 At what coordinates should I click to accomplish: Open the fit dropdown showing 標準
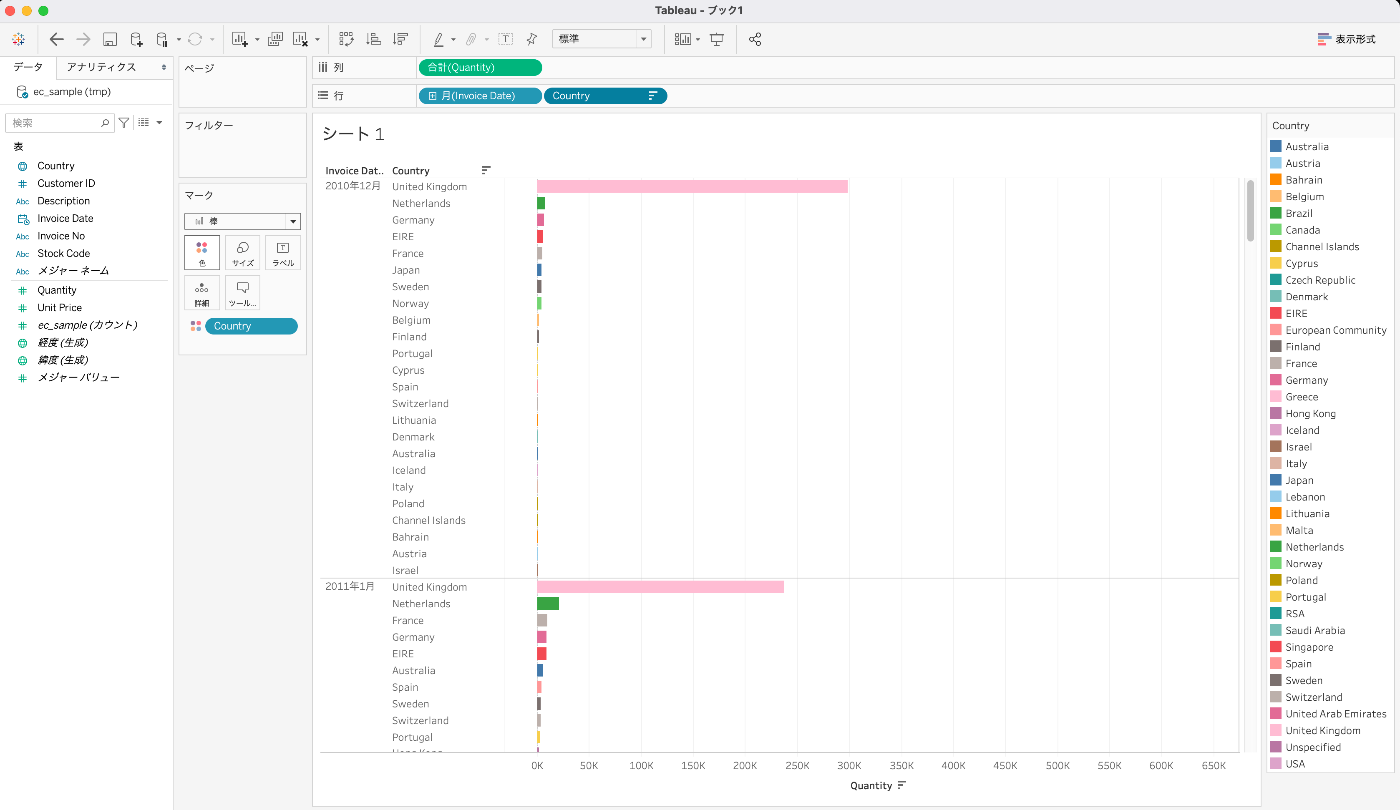tap(602, 39)
